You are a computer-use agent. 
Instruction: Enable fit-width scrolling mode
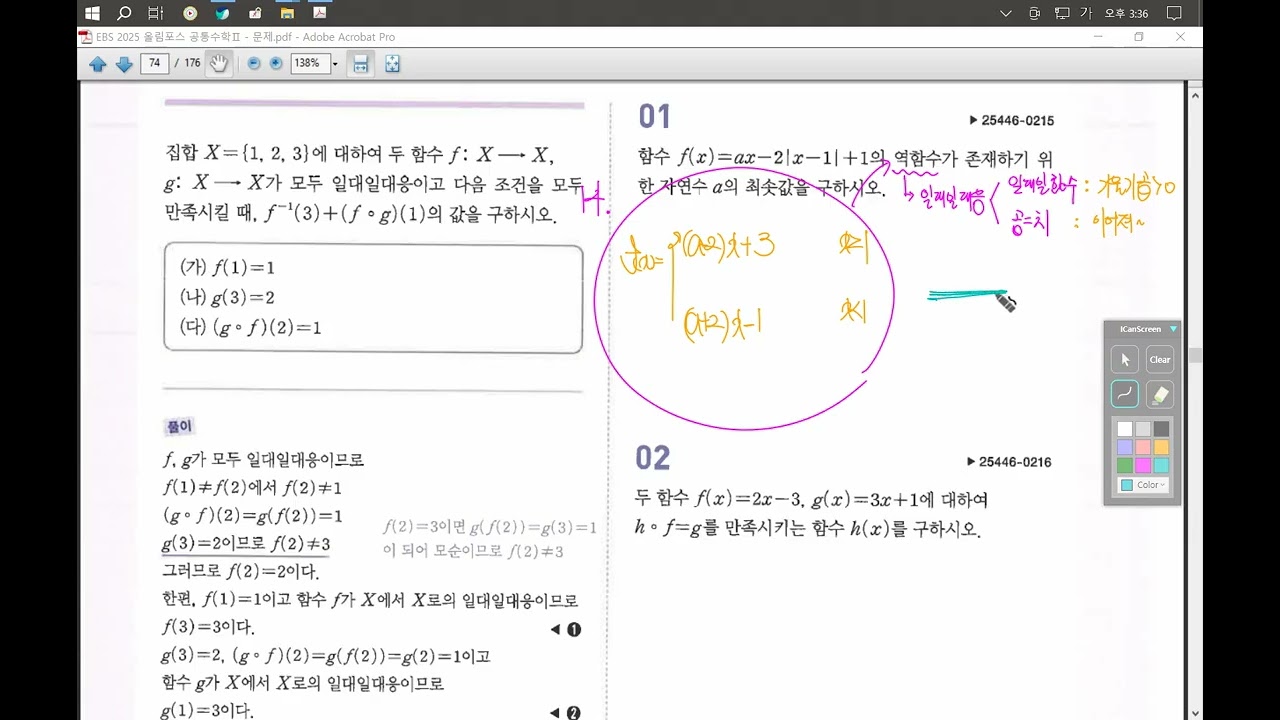[x=361, y=64]
